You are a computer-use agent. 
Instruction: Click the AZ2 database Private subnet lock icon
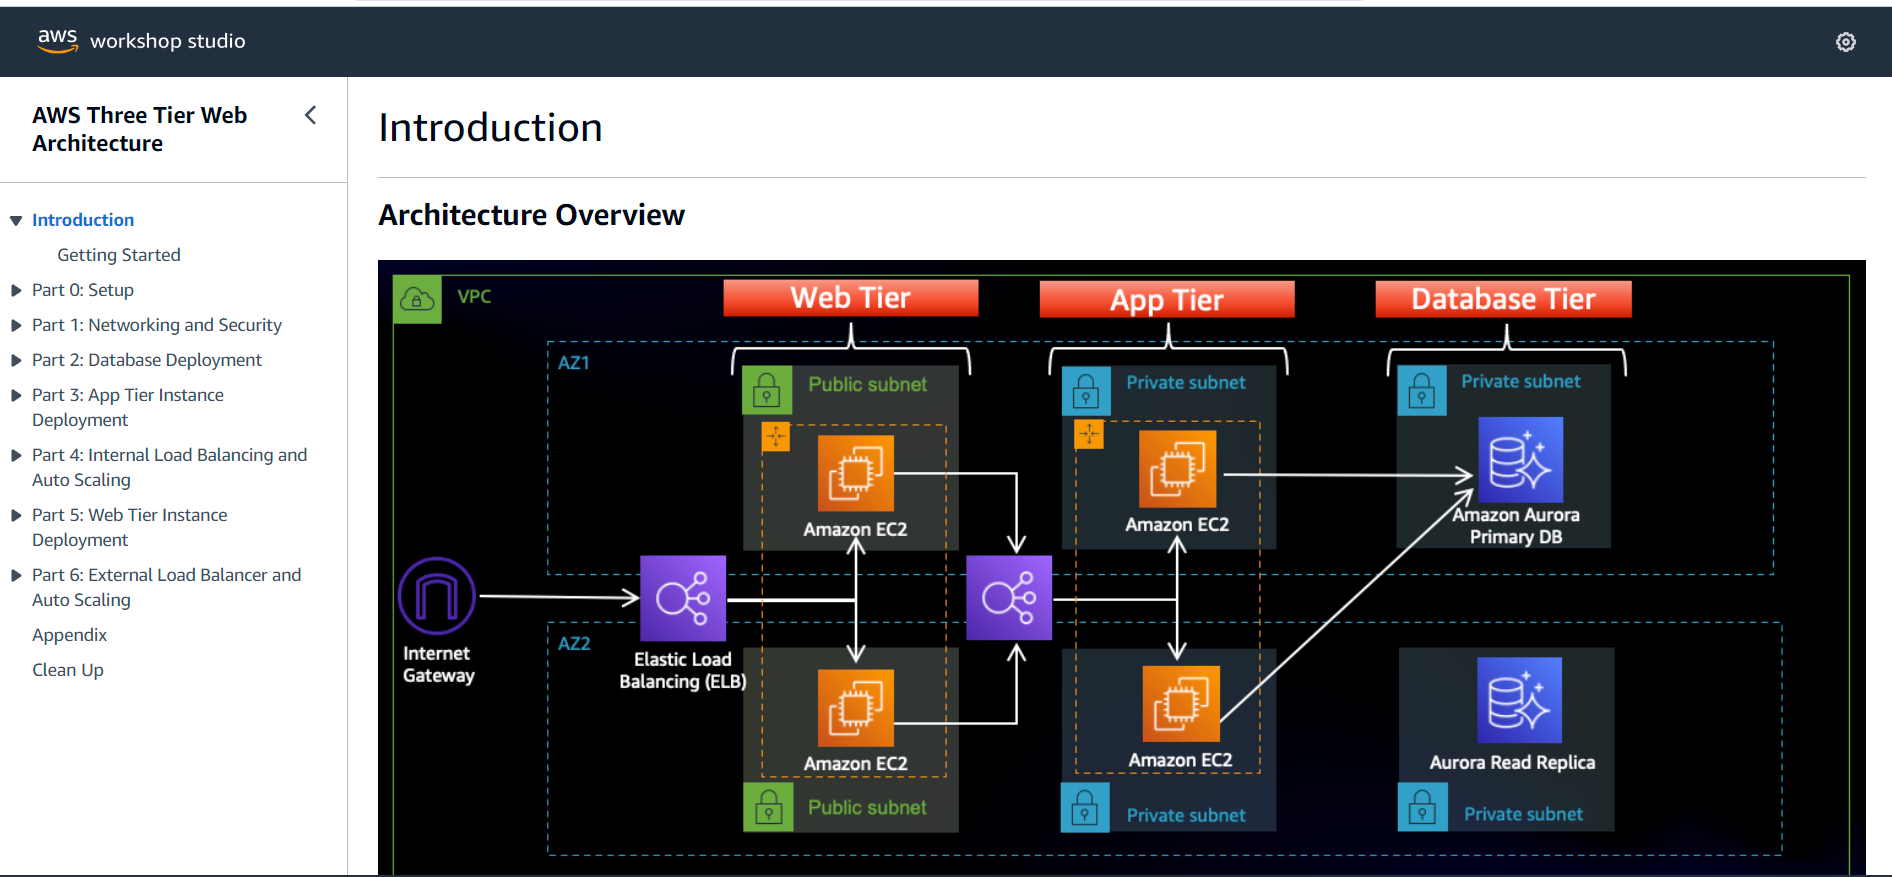[x=1423, y=807]
